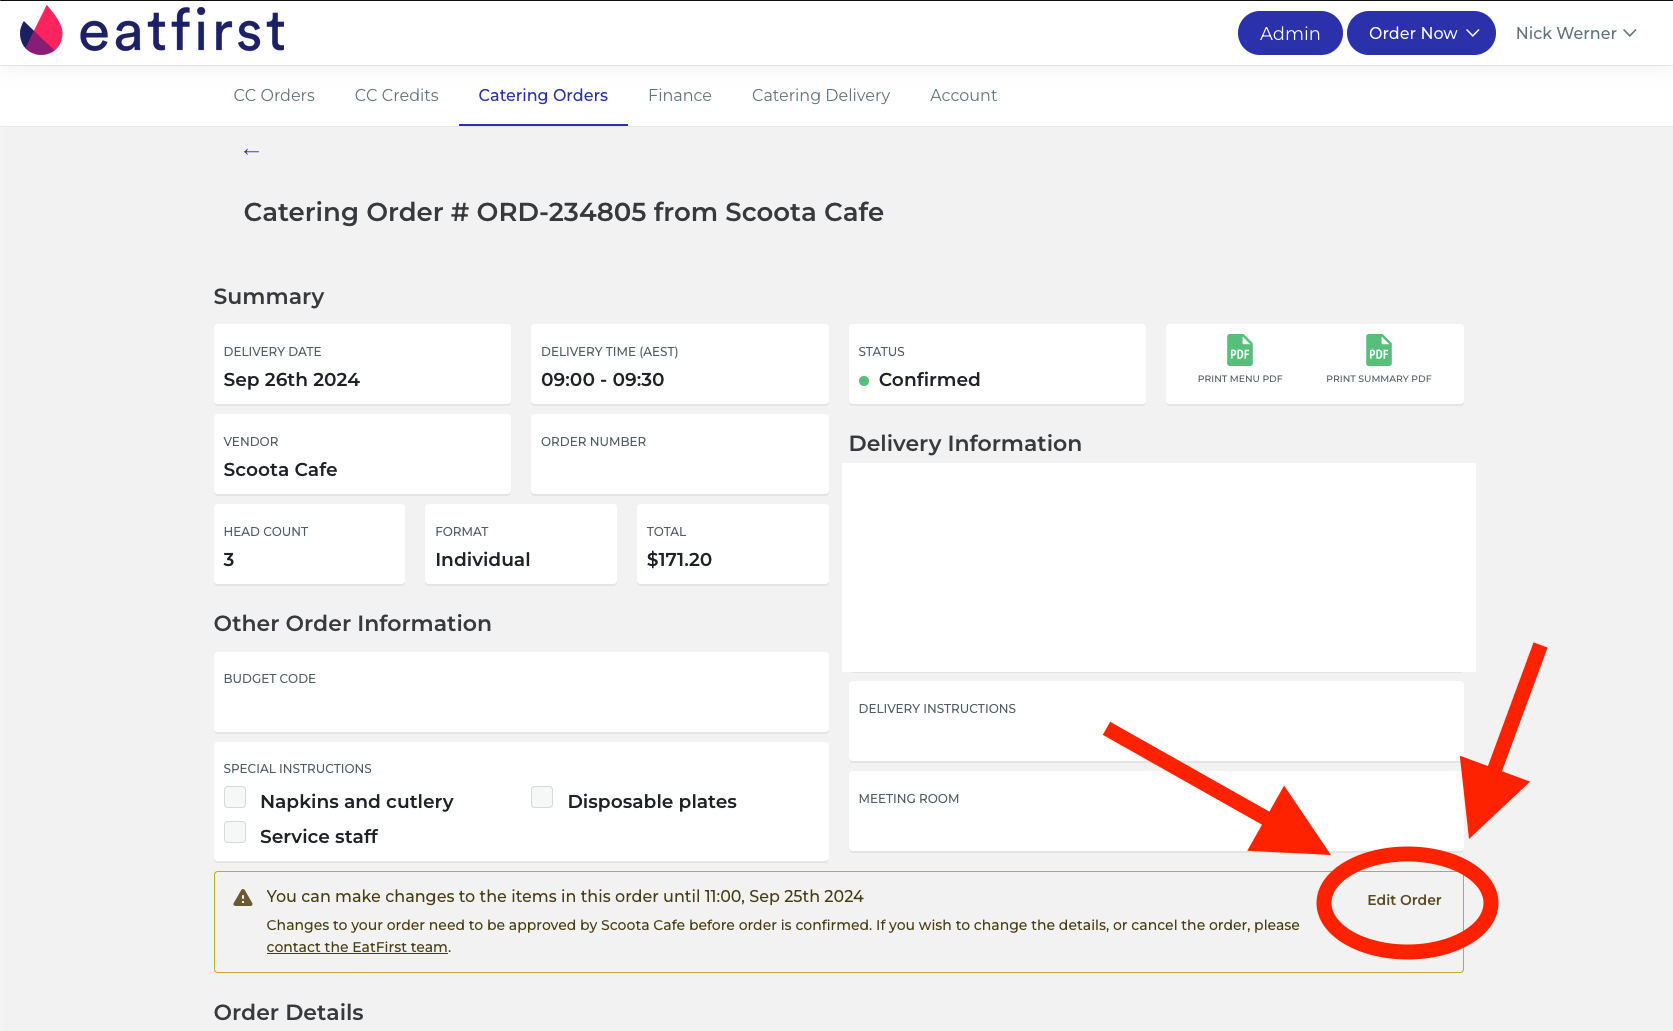Tick the Disposable plates checkbox
1673x1031 pixels.
click(542, 797)
